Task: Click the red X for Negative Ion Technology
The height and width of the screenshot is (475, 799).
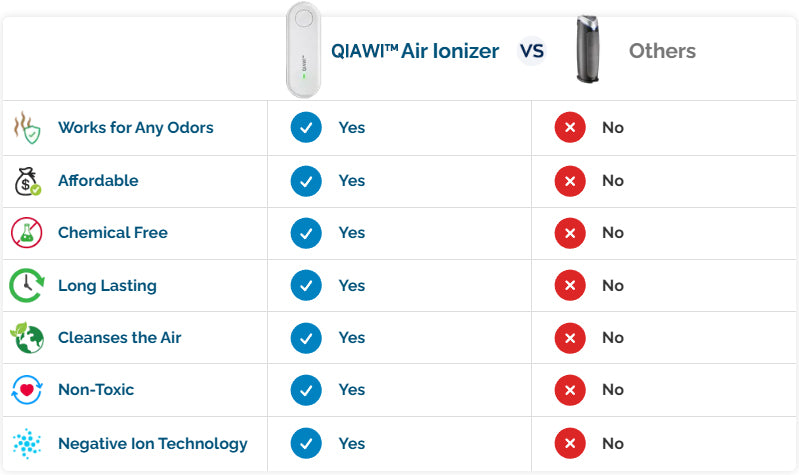Action: (x=570, y=443)
